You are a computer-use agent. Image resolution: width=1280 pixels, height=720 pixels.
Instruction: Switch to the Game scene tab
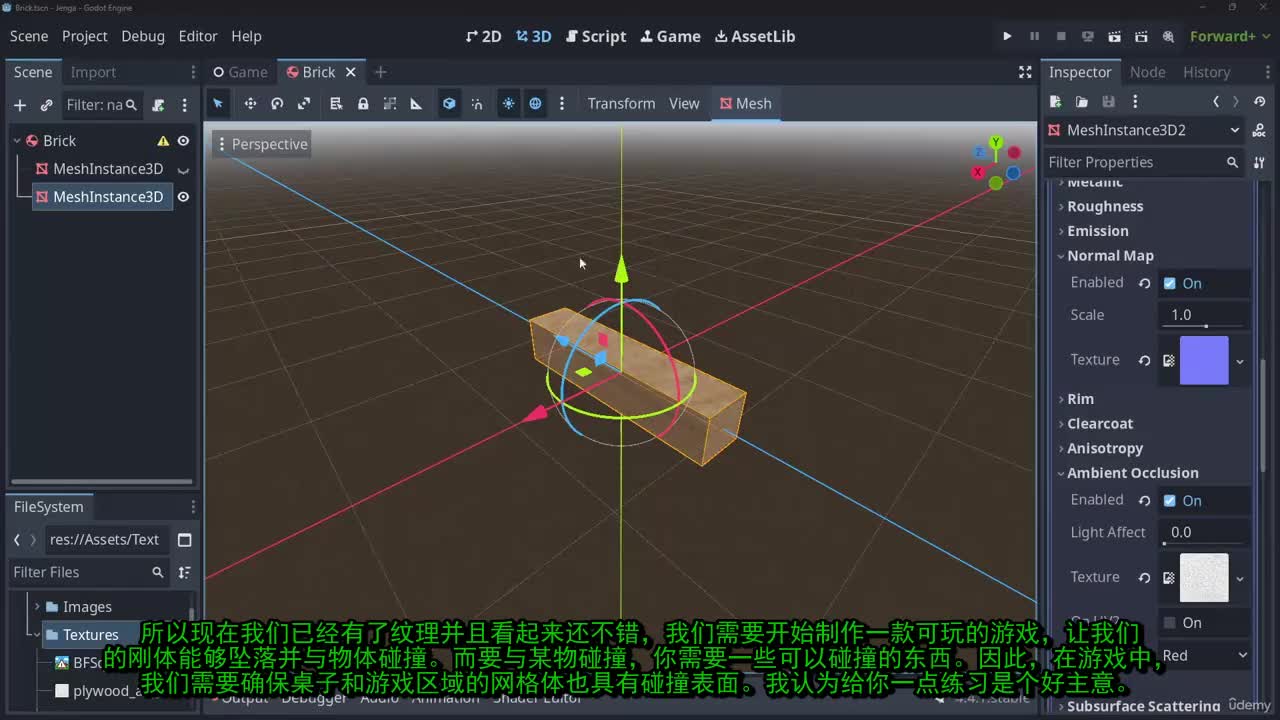click(x=240, y=72)
